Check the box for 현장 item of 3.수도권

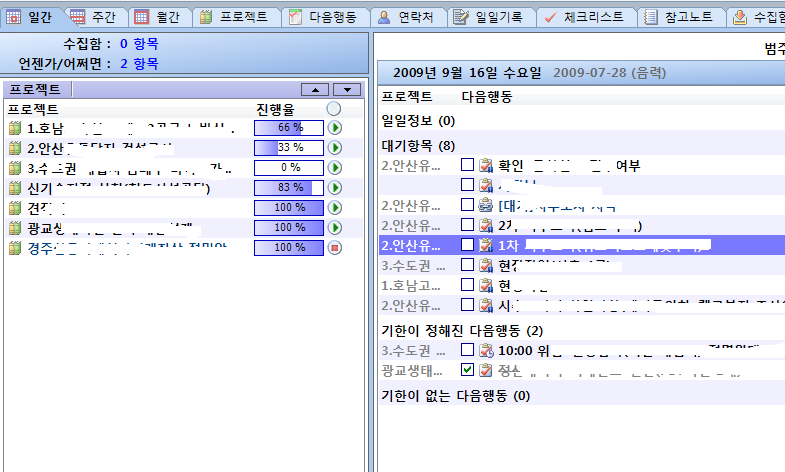coord(467,265)
